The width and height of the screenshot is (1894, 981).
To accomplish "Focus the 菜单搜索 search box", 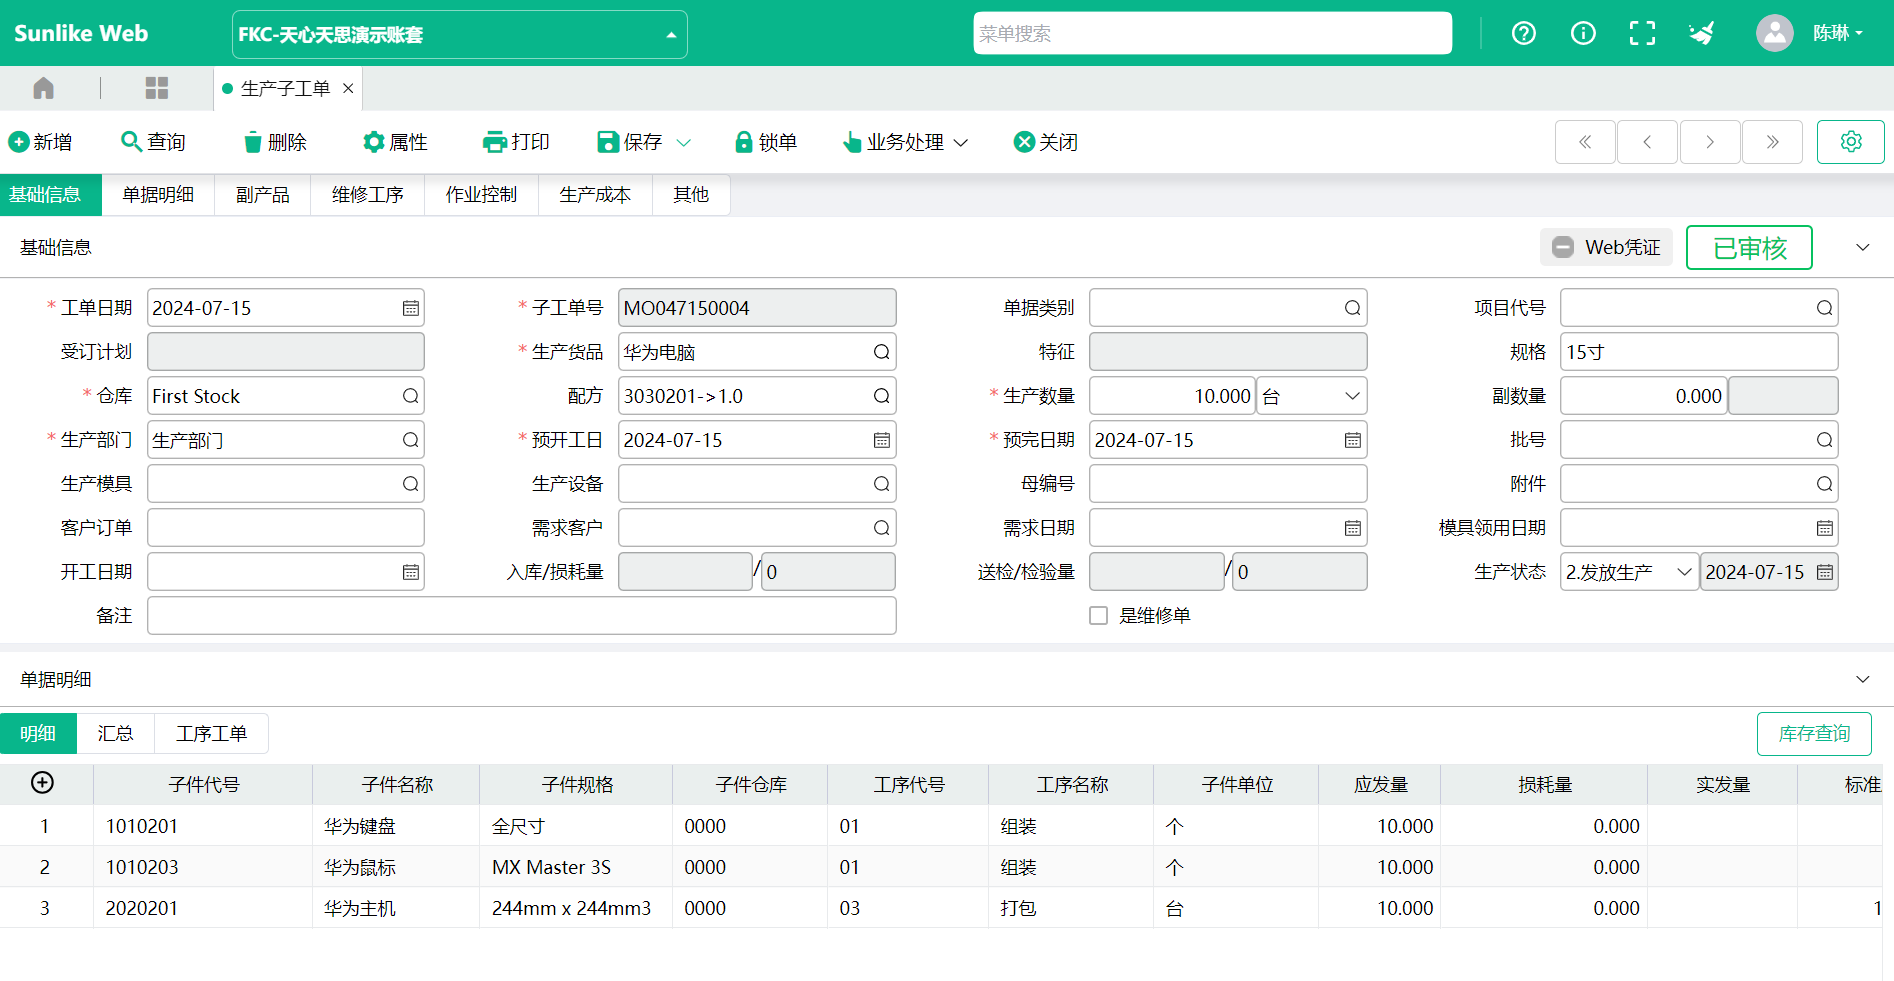I will 1212,33.
